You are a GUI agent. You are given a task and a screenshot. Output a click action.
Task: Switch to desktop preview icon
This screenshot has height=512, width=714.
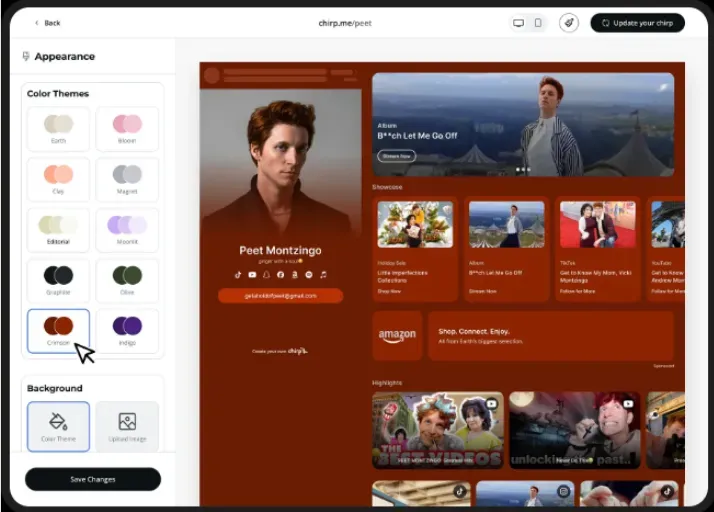coord(518,23)
